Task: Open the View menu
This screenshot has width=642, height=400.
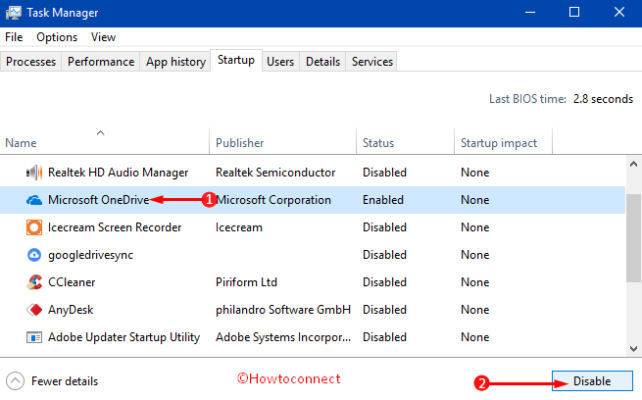Action: click(x=103, y=37)
